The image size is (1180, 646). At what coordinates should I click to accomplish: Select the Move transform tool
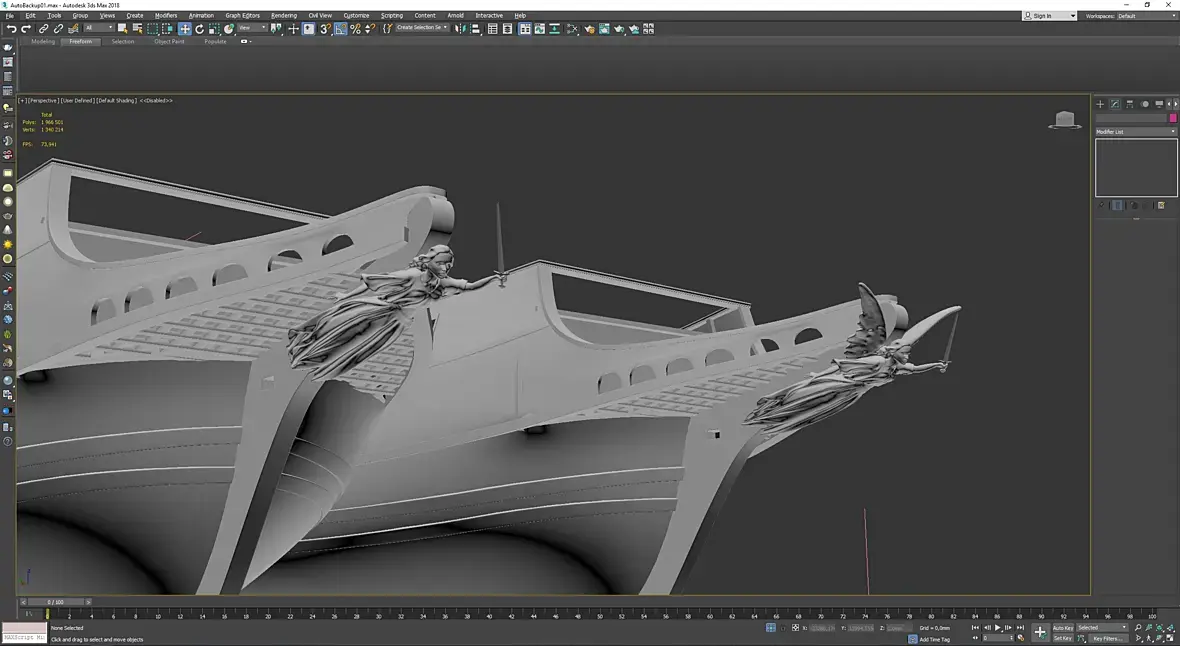[x=185, y=29]
